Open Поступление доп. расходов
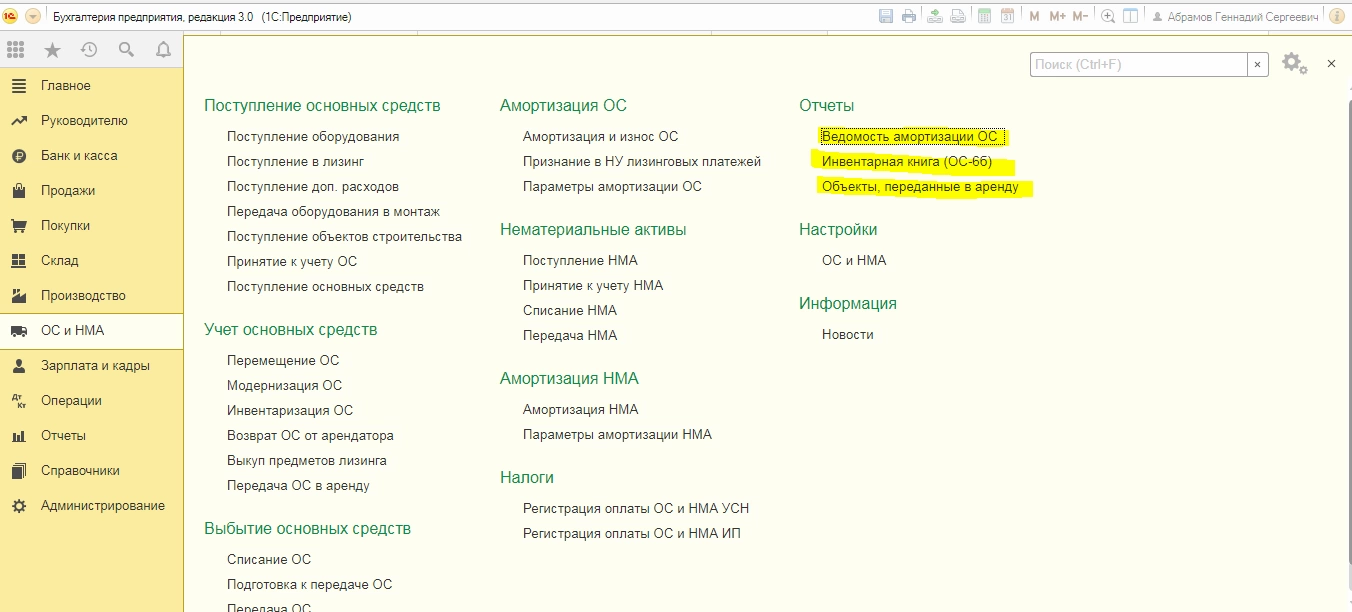 (313, 187)
